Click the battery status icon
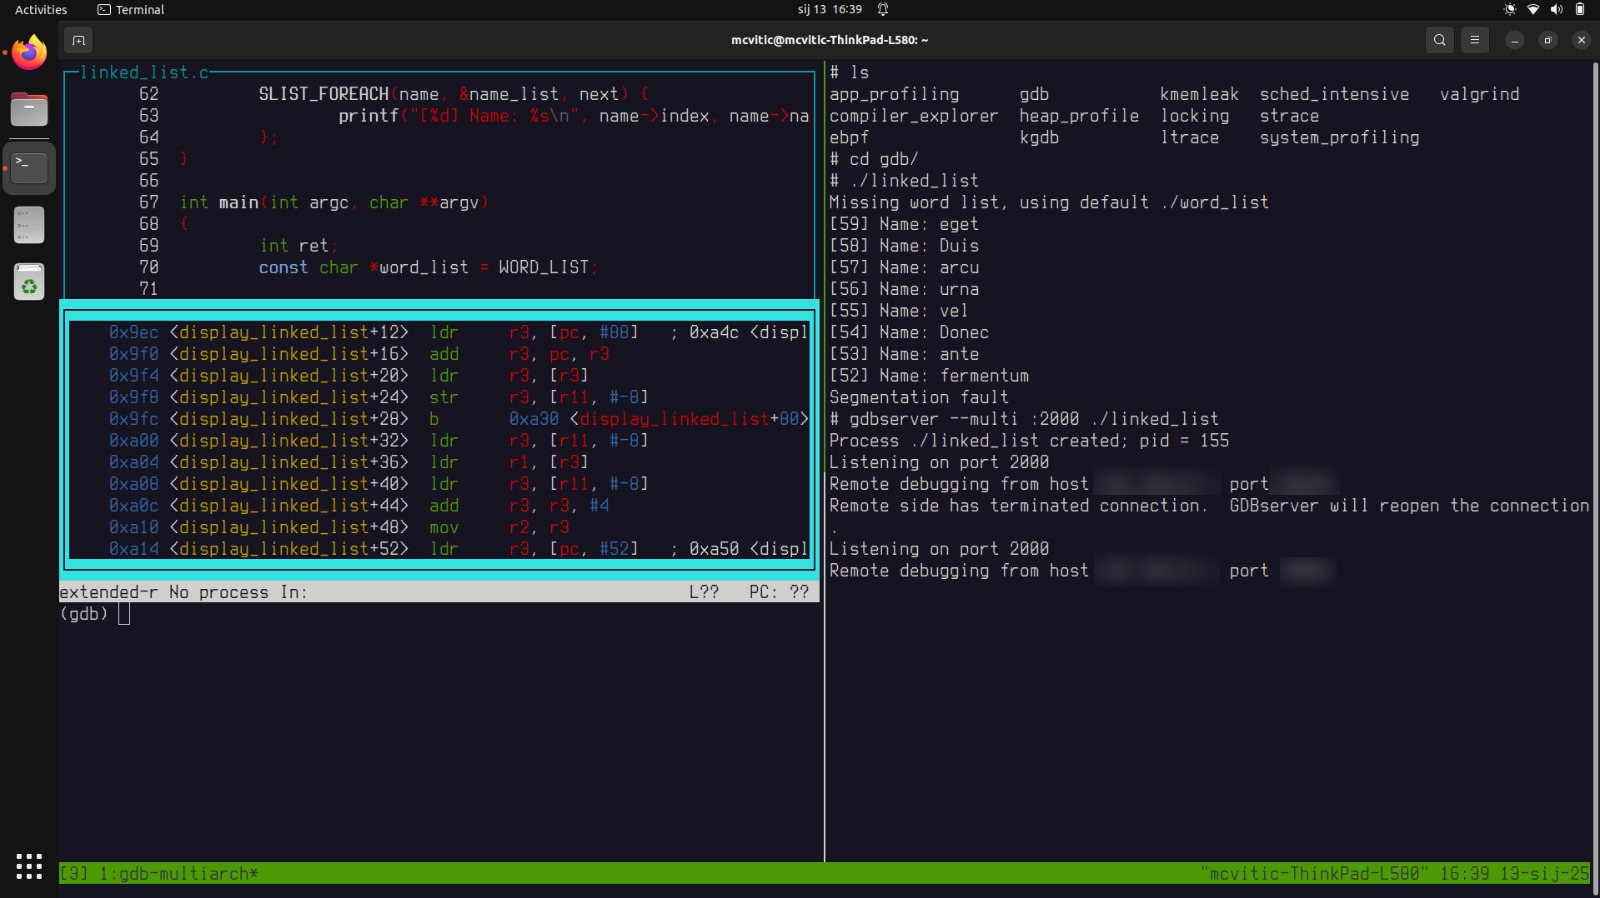Image resolution: width=1600 pixels, height=898 pixels. click(x=1580, y=9)
